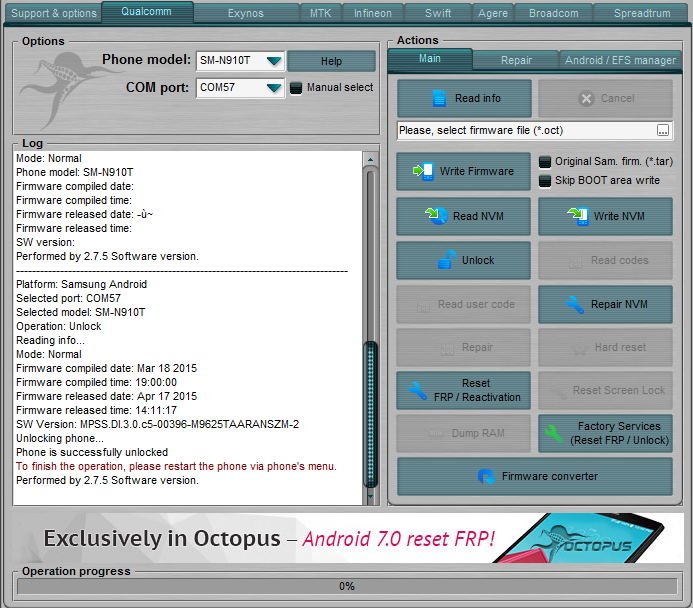Click the blue document icon on Read info

[439, 98]
